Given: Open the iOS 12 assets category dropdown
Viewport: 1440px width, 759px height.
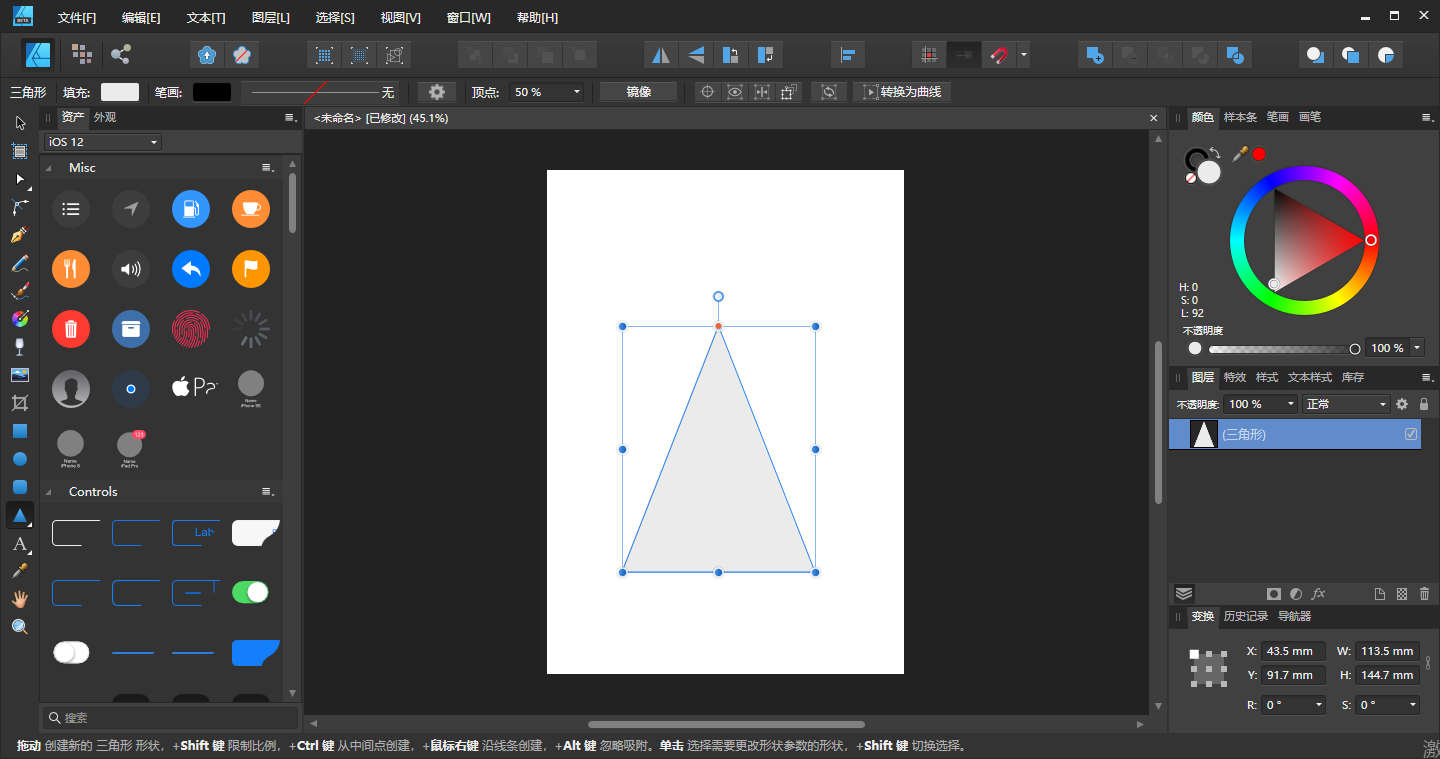Looking at the screenshot, I should click(102, 142).
